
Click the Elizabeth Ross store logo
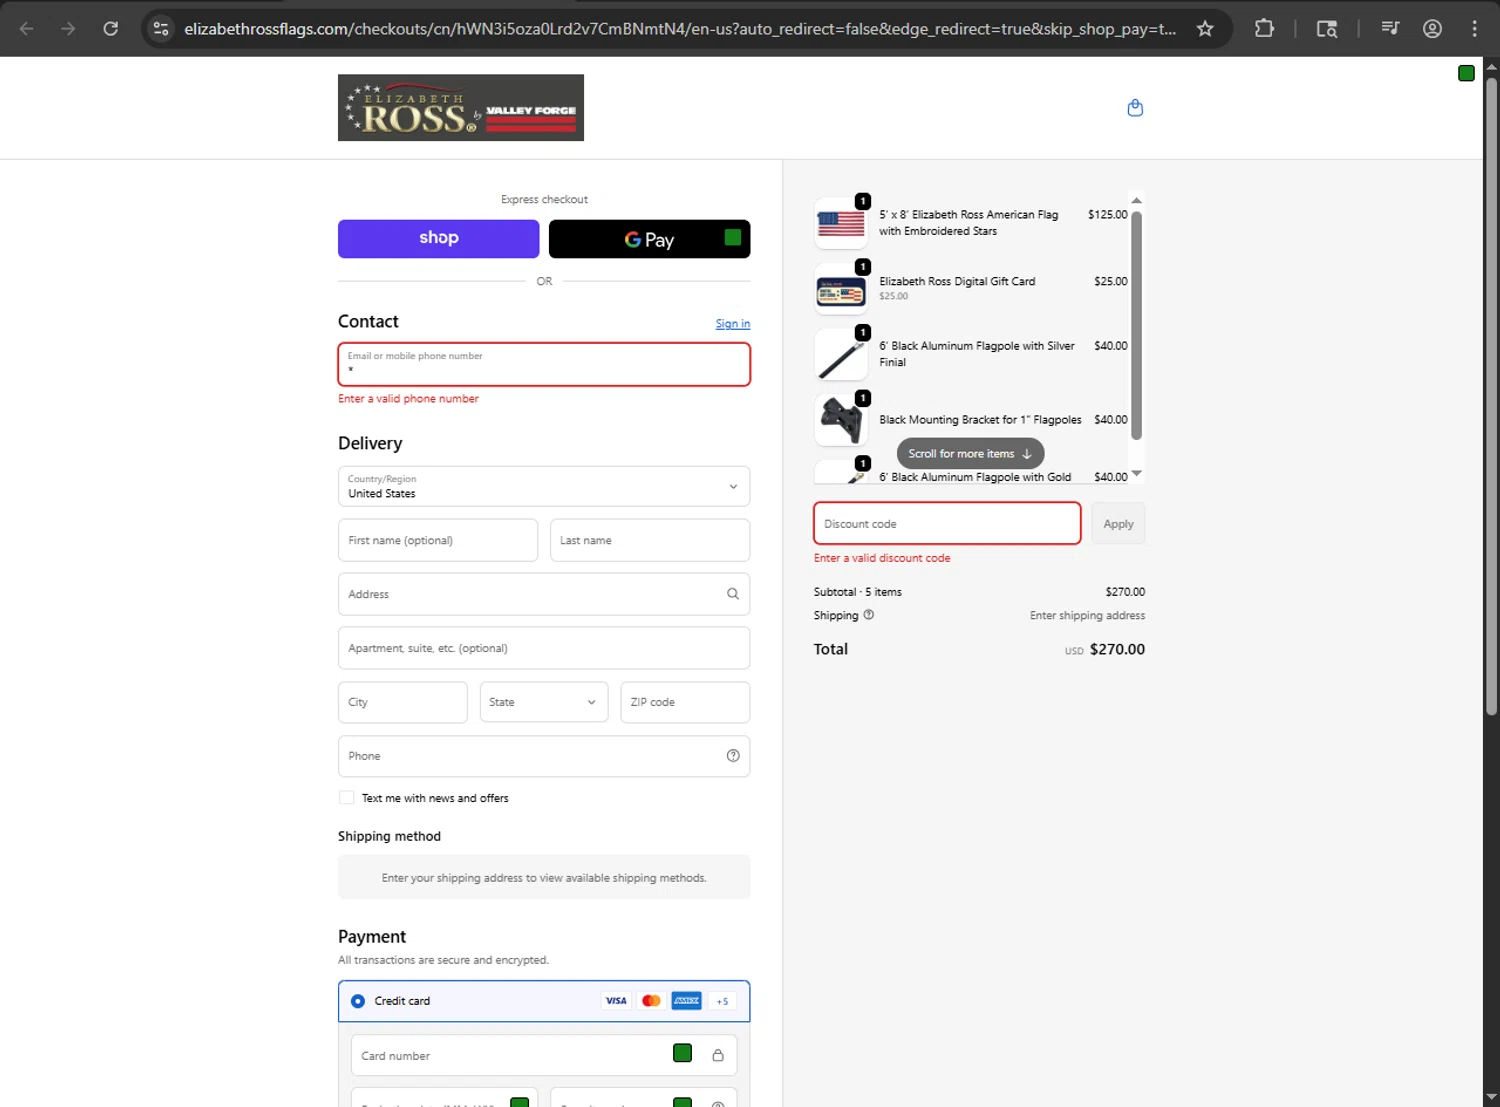[461, 108]
